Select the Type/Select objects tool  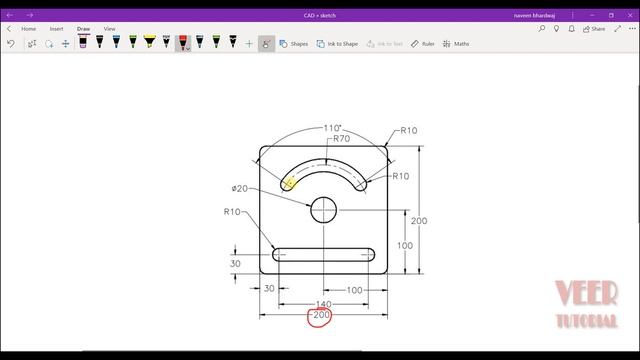tap(32, 43)
